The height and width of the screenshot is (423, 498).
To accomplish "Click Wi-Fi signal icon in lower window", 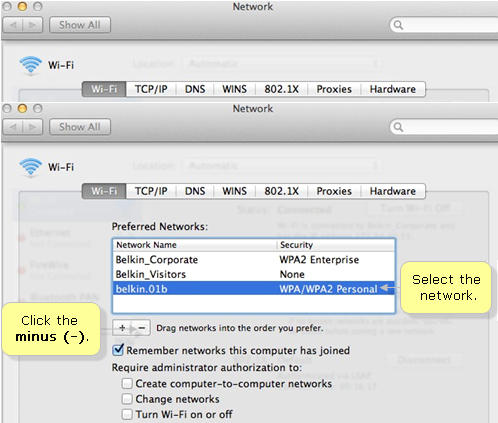I will pos(31,167).
